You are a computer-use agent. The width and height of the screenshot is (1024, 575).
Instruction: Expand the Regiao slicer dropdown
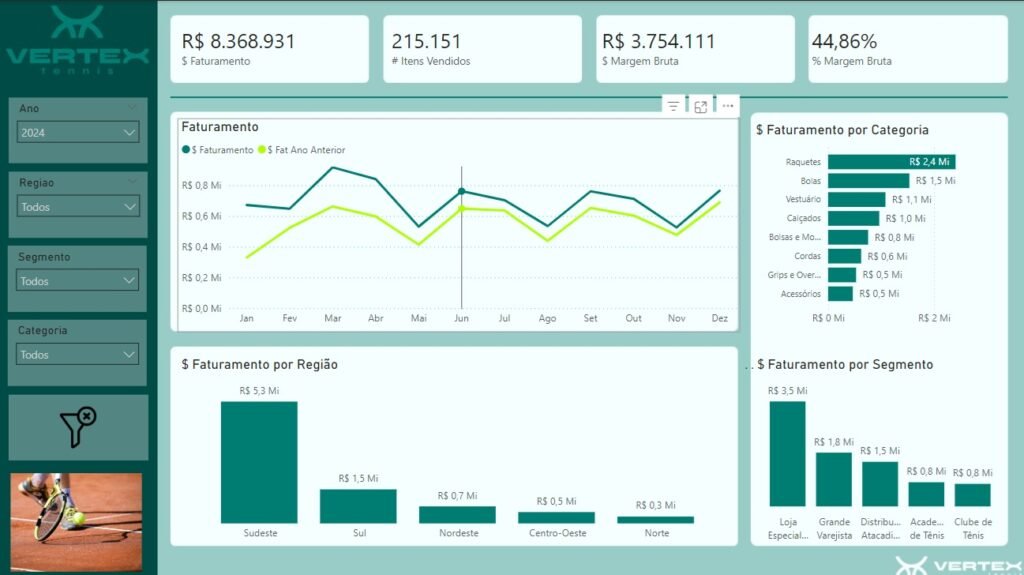pos(78,207)
